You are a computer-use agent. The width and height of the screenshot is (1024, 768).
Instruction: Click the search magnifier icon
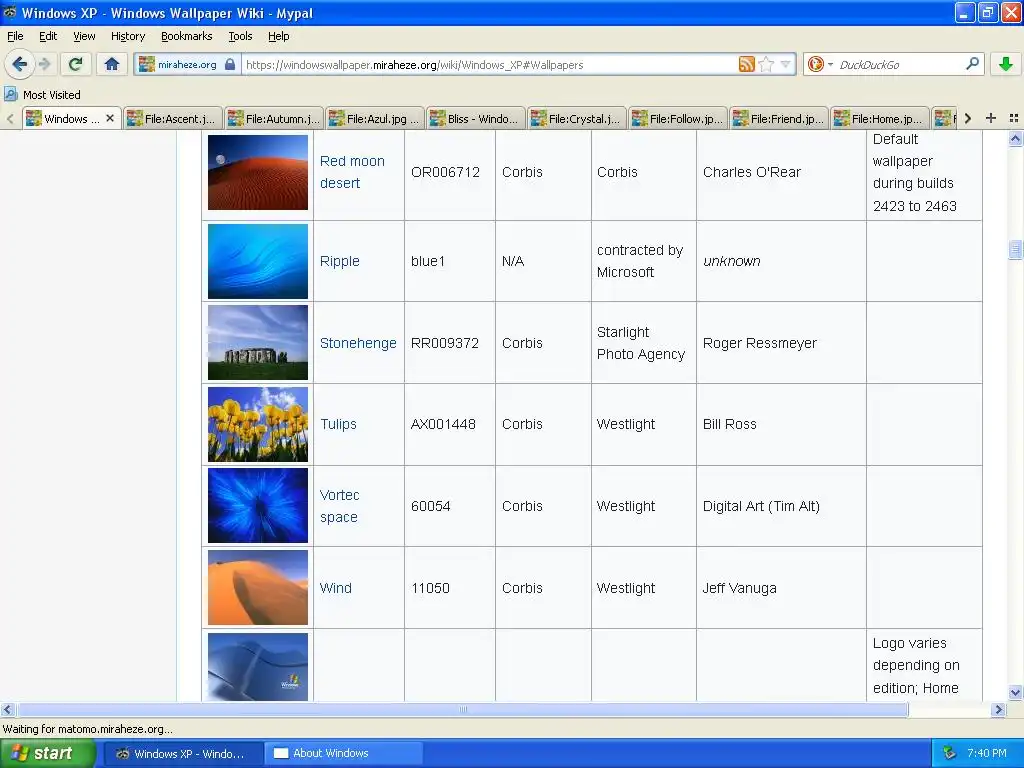coord(972,64)
